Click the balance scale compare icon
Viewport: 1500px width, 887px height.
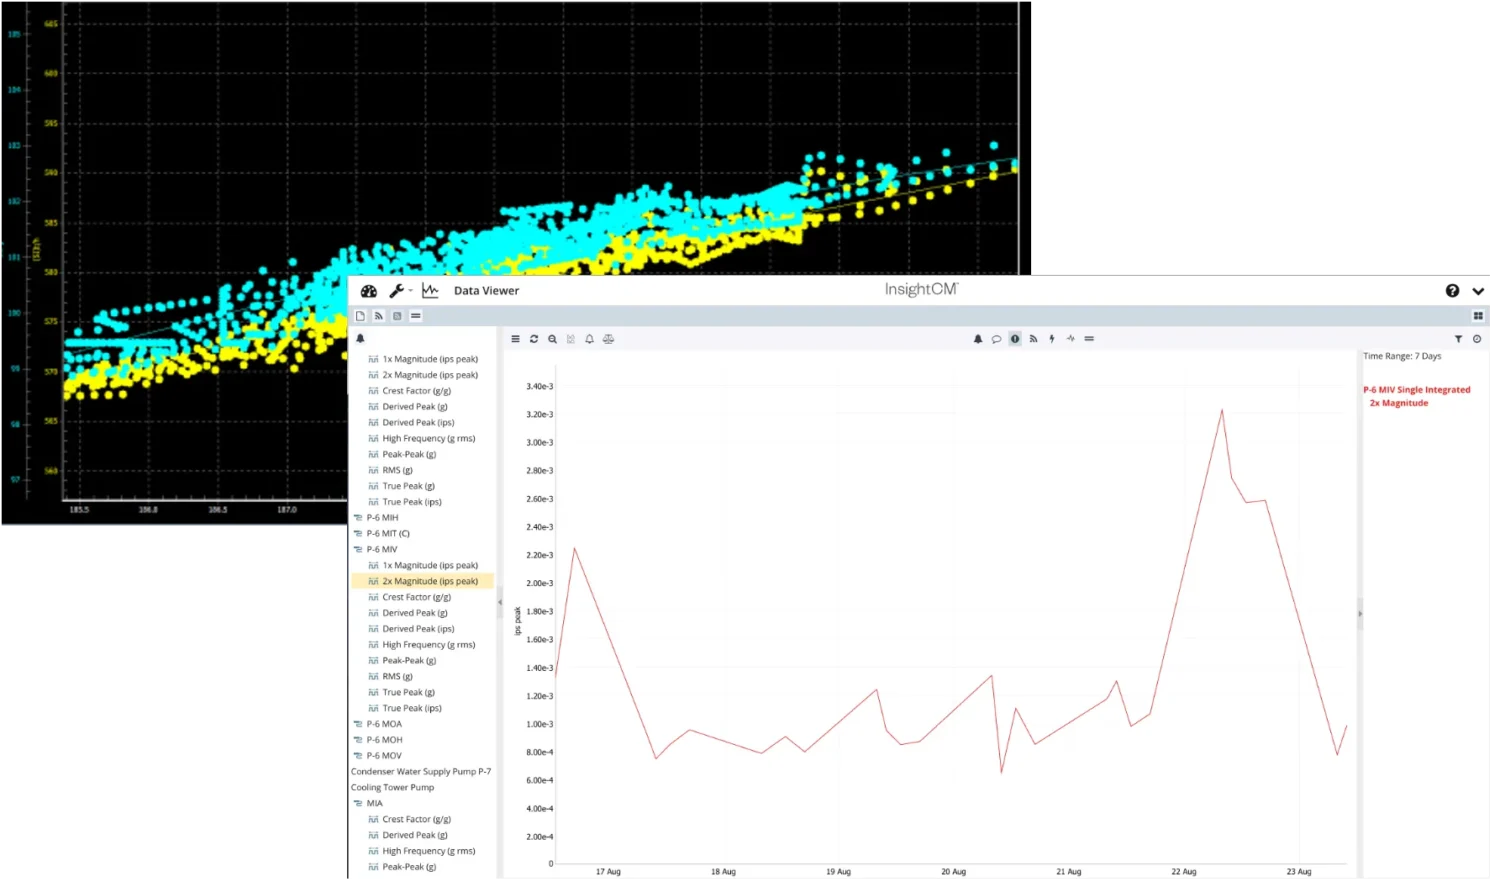click(608, 339)
